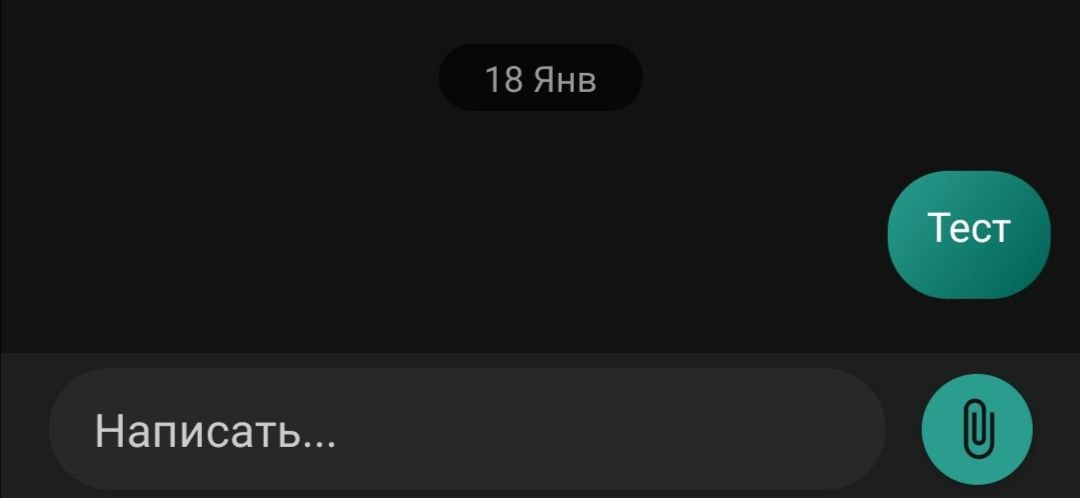The image size is (1080, 498).
Task: Open options for the "Тест" message
Action: click(969, 235)
